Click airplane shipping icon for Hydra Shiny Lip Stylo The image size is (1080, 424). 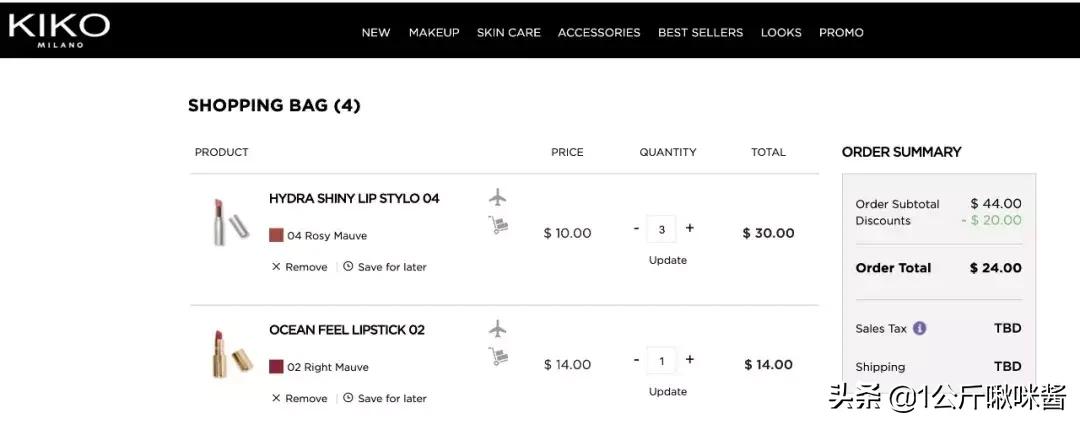click(x=498, y=197)
